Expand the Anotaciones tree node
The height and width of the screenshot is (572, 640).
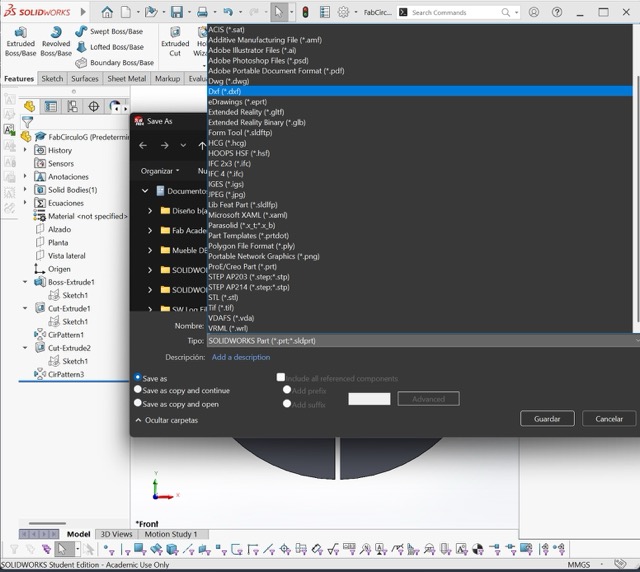pyautogui.click(x=25, y=176)
